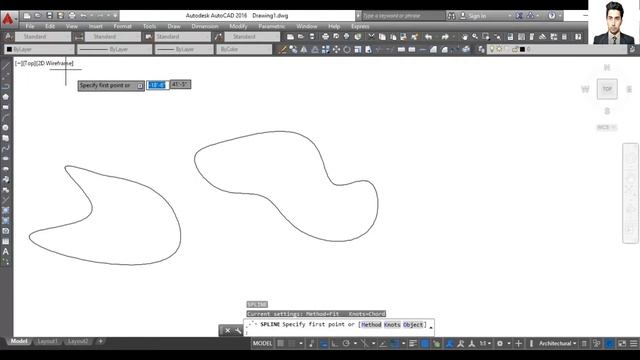Choose the Object option in command line
This screenshot has height=360, width=640.
(x=413, y=324)
